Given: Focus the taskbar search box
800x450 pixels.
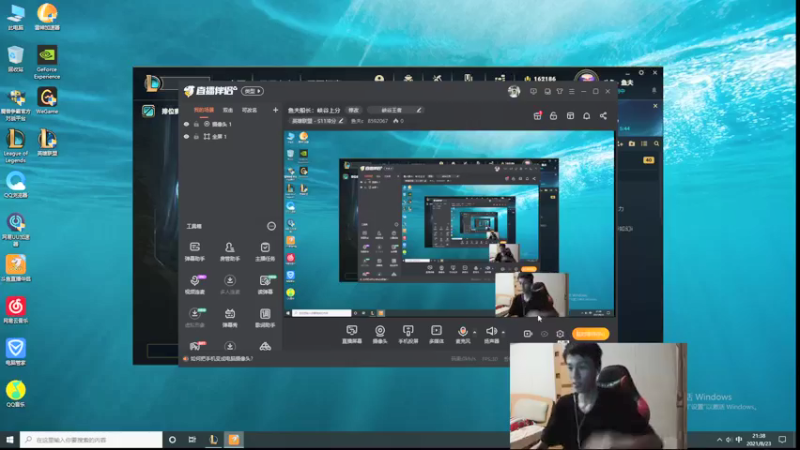Looking at the screenshot, I should [91, 439].
